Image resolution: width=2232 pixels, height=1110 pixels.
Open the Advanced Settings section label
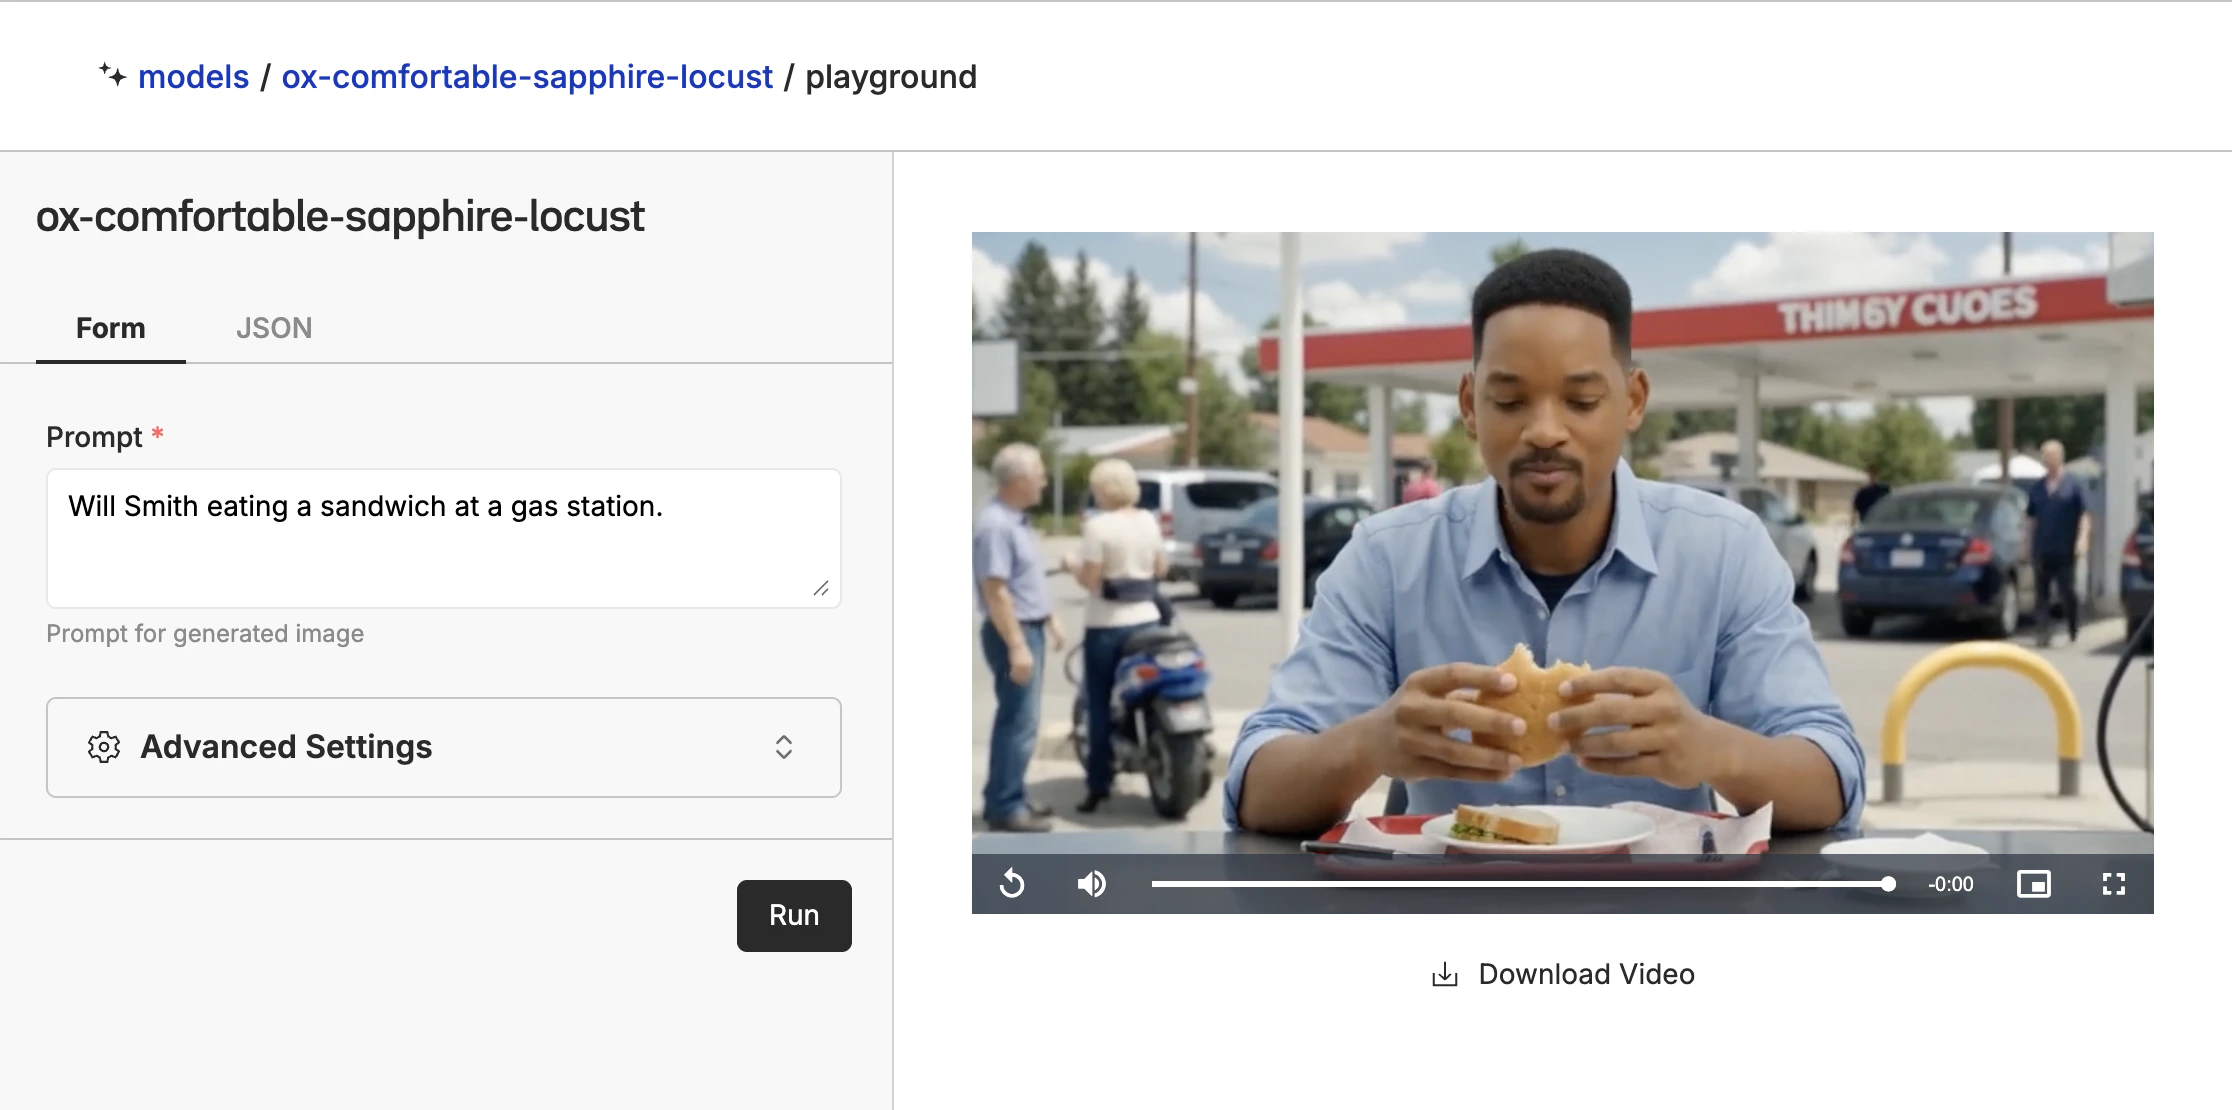[x=286, y=747]
